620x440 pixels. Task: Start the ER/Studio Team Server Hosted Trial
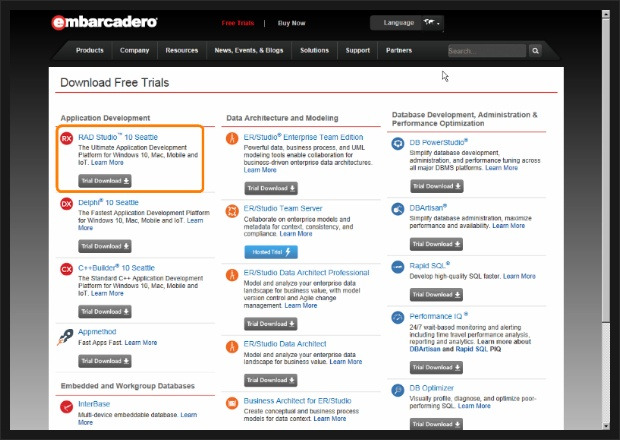coord(271,252)
